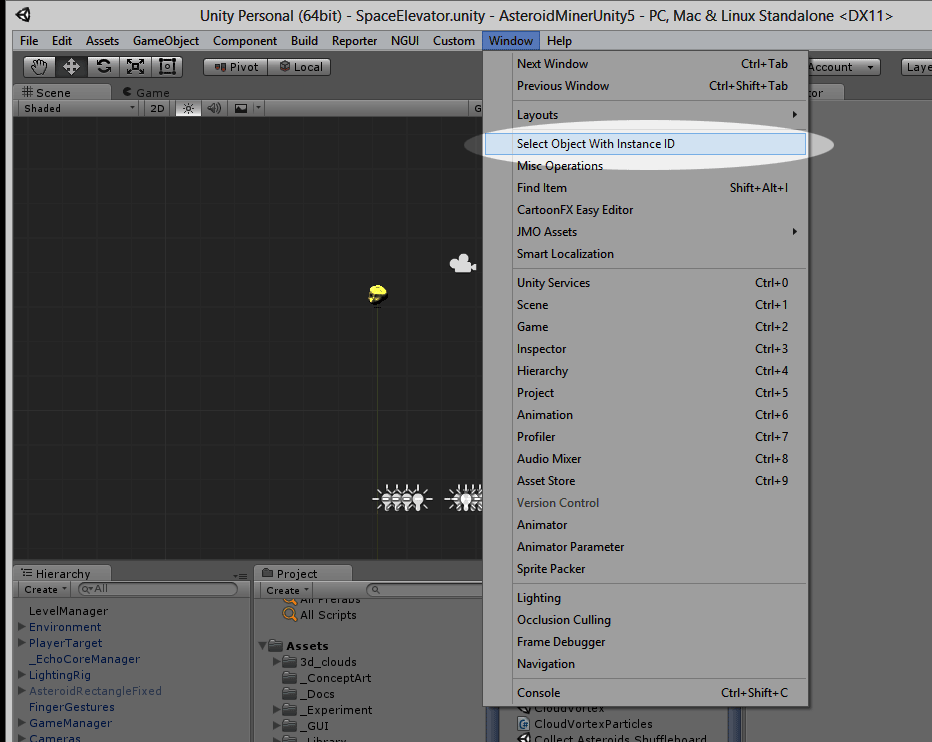This screenshot has width=932, height=742.
Task: Open the Shaded draw mode dropdown
Action: point(78,108)
